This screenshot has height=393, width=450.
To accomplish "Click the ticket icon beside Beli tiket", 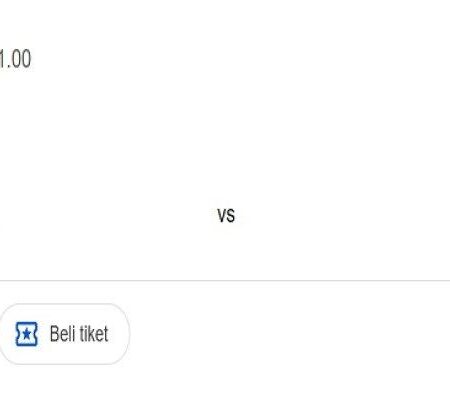I will [x=27, y=334].
